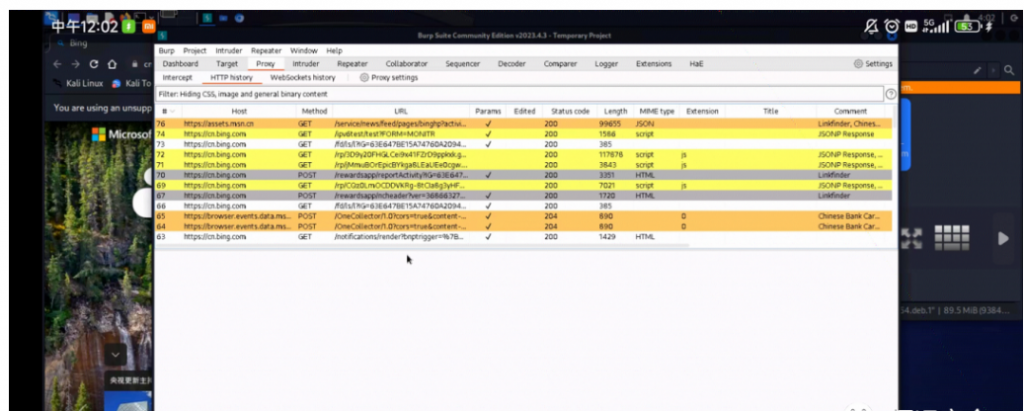Open the Comparer tab
1024x411 pixels.
[x=560, y=64]
